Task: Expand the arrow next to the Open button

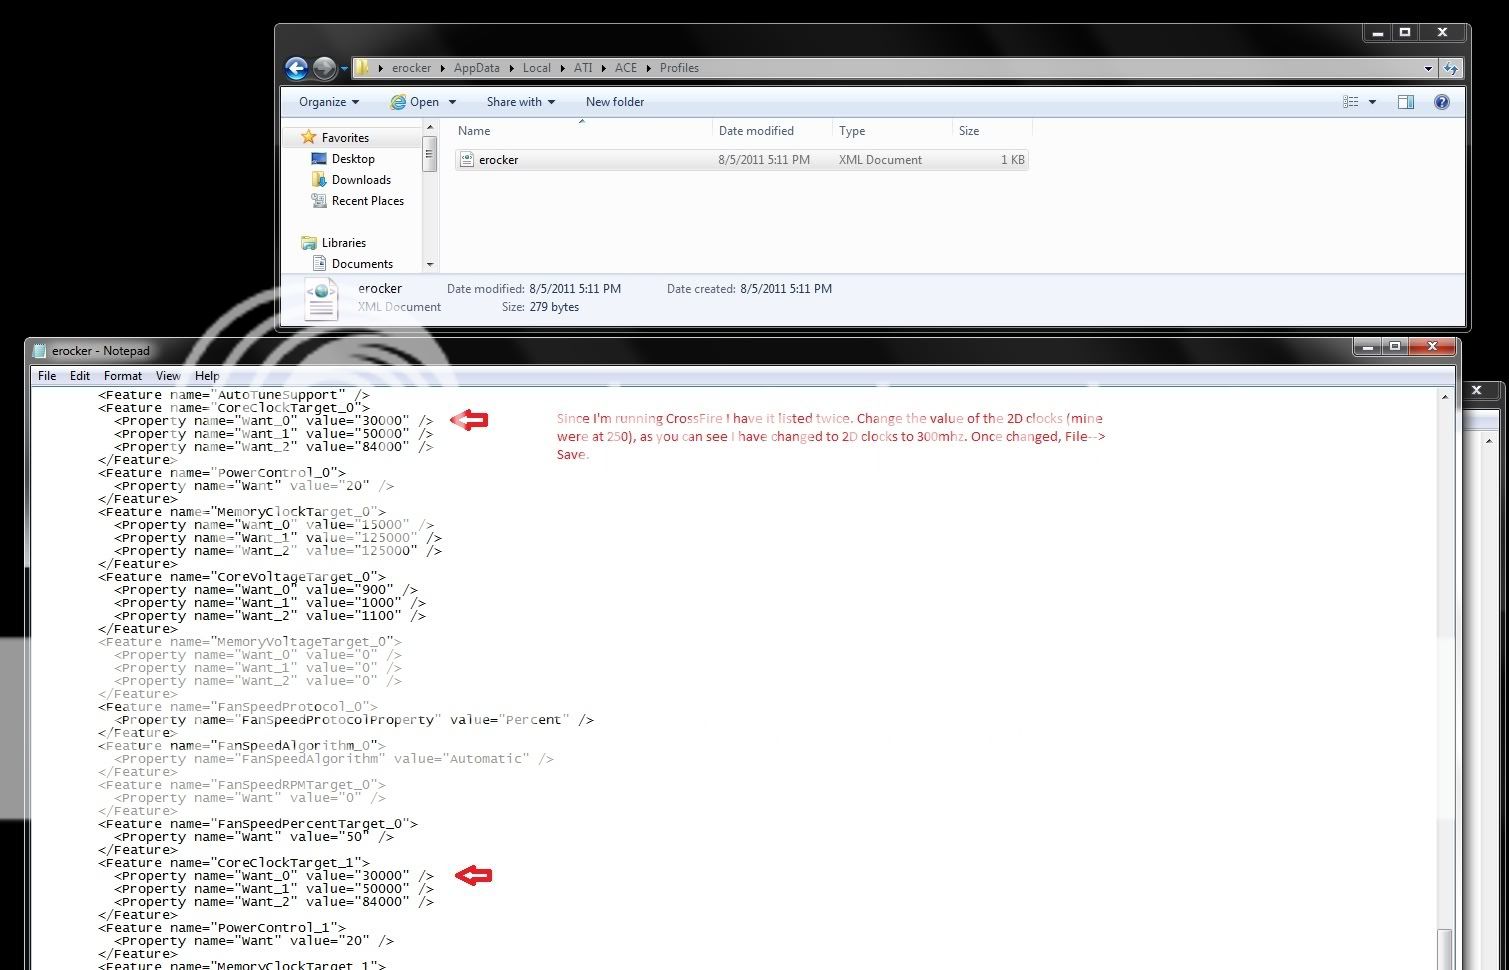Action: click(x=452, y=102)
